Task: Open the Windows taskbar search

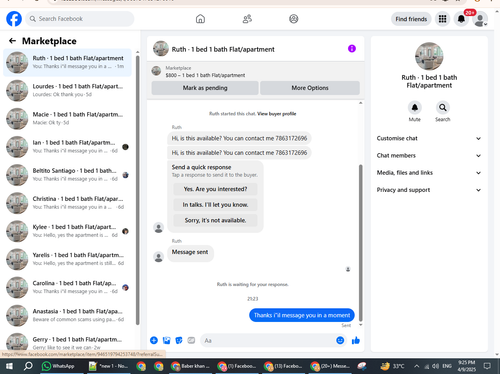Action: point(28,366)
